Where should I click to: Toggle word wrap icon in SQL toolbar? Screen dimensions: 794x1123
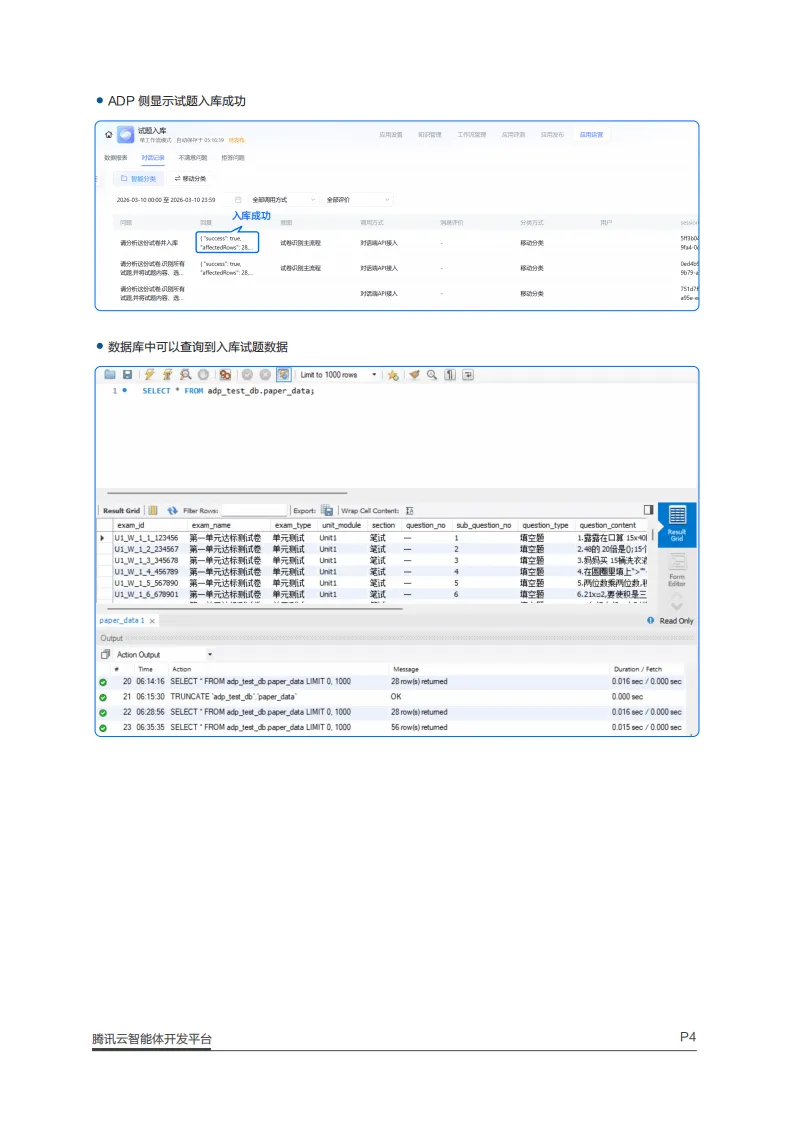(x=468, y=375)
